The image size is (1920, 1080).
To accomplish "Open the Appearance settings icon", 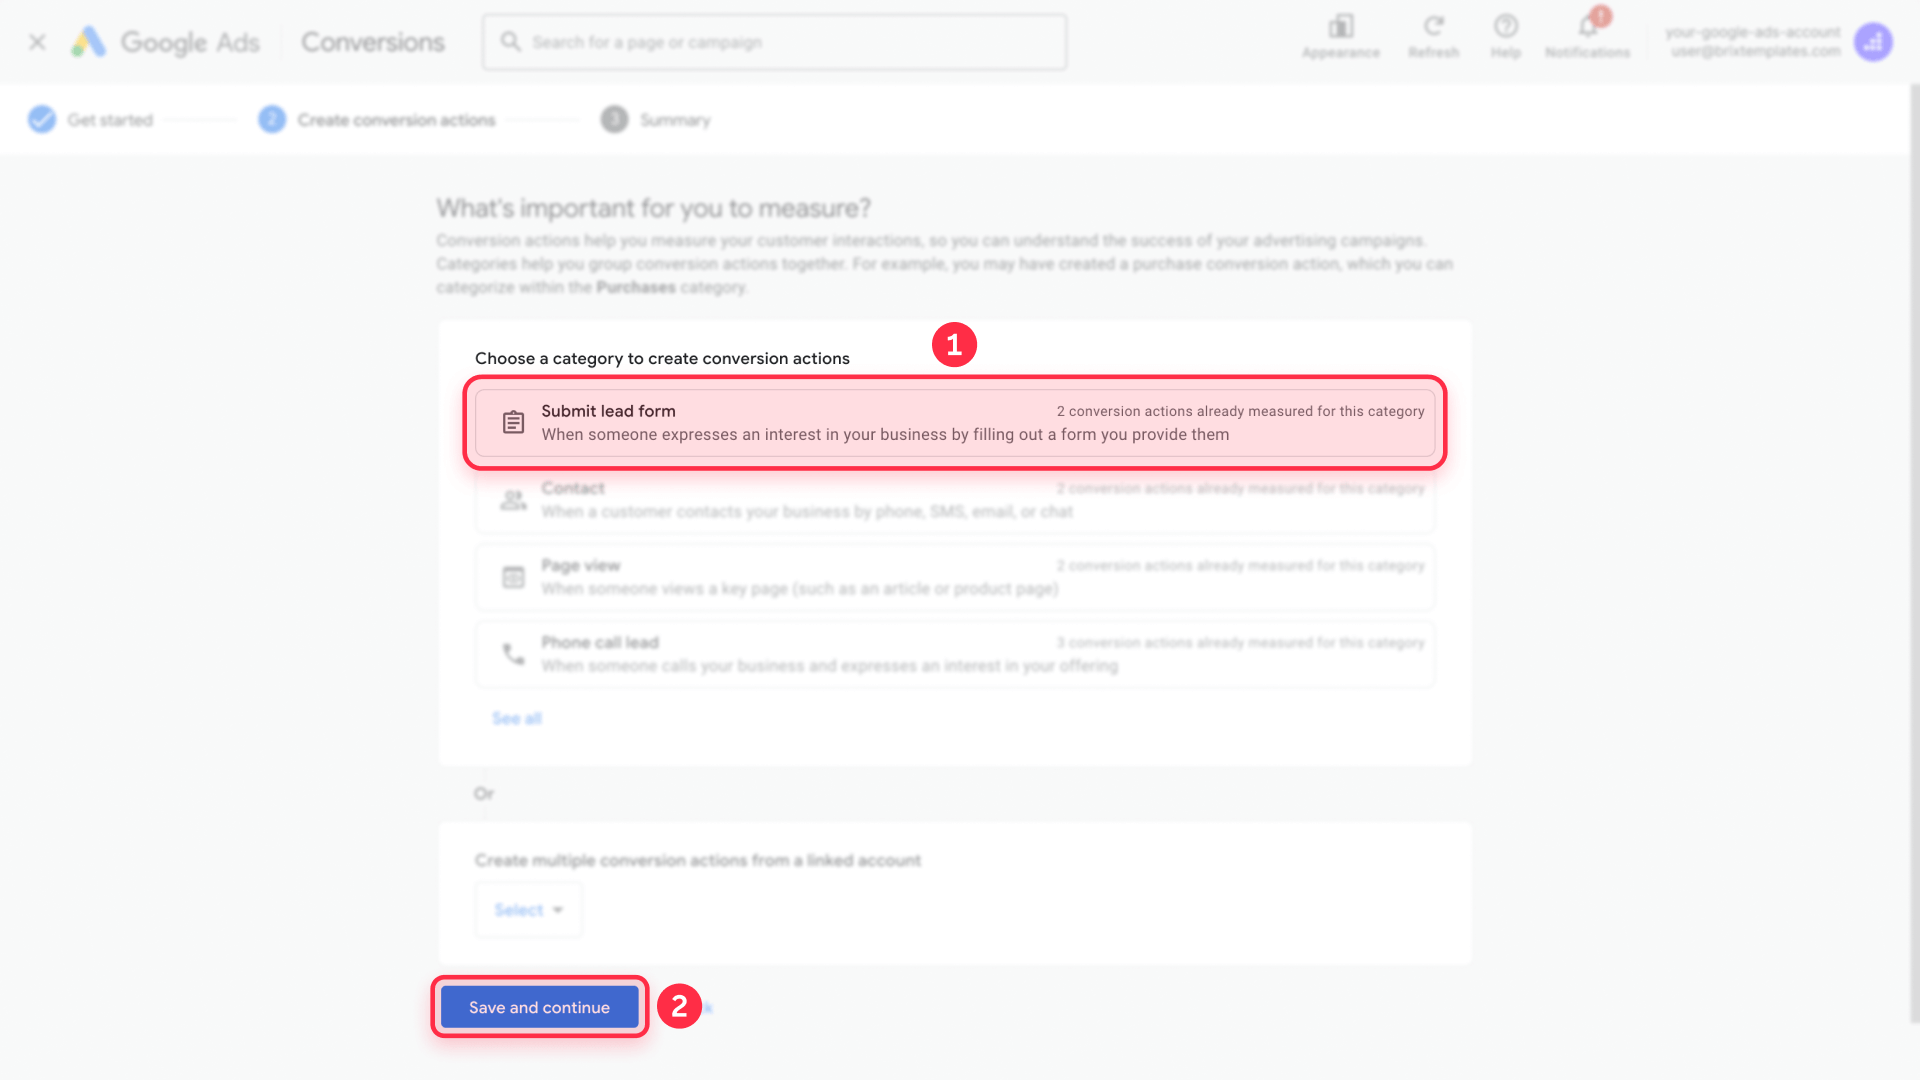I will click(x=1341, y=27).
